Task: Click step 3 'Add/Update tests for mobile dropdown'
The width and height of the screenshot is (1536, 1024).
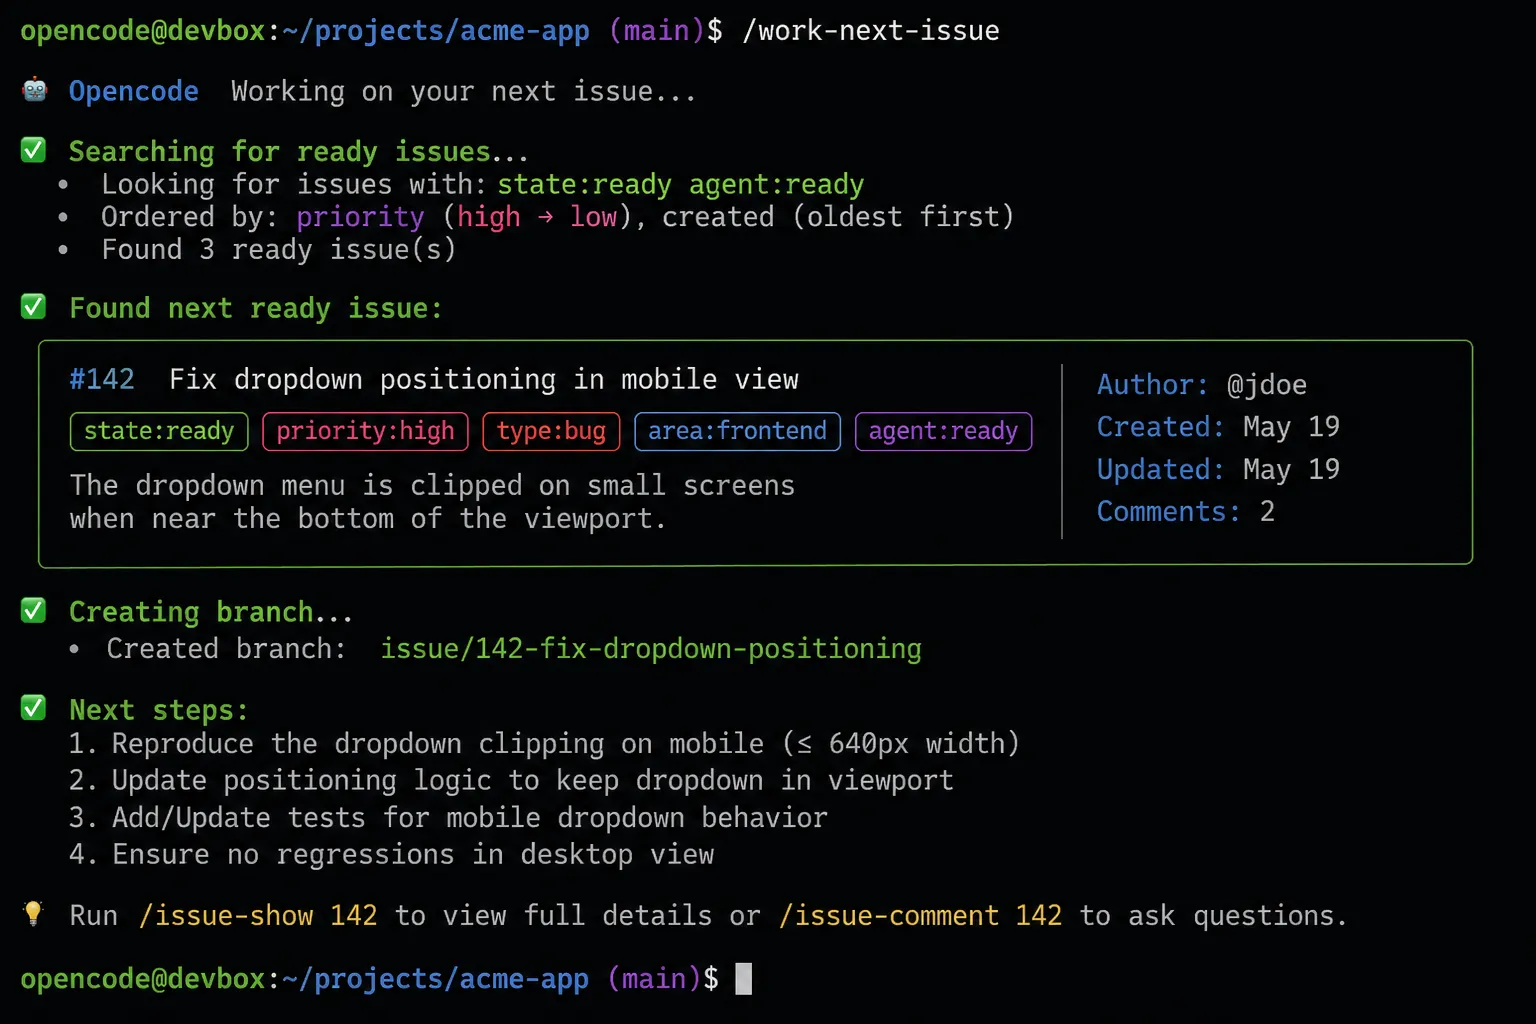Action: 448,818
